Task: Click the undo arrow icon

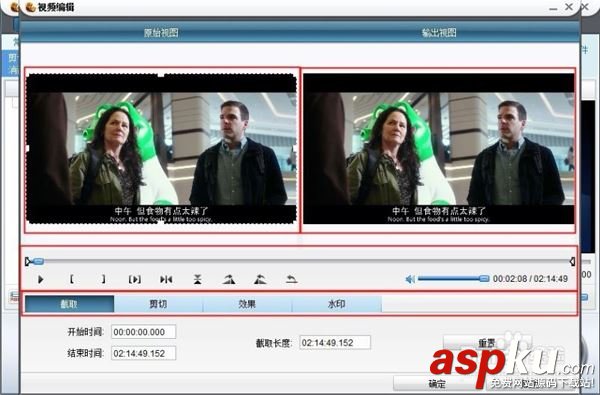Action: point(292,279)
